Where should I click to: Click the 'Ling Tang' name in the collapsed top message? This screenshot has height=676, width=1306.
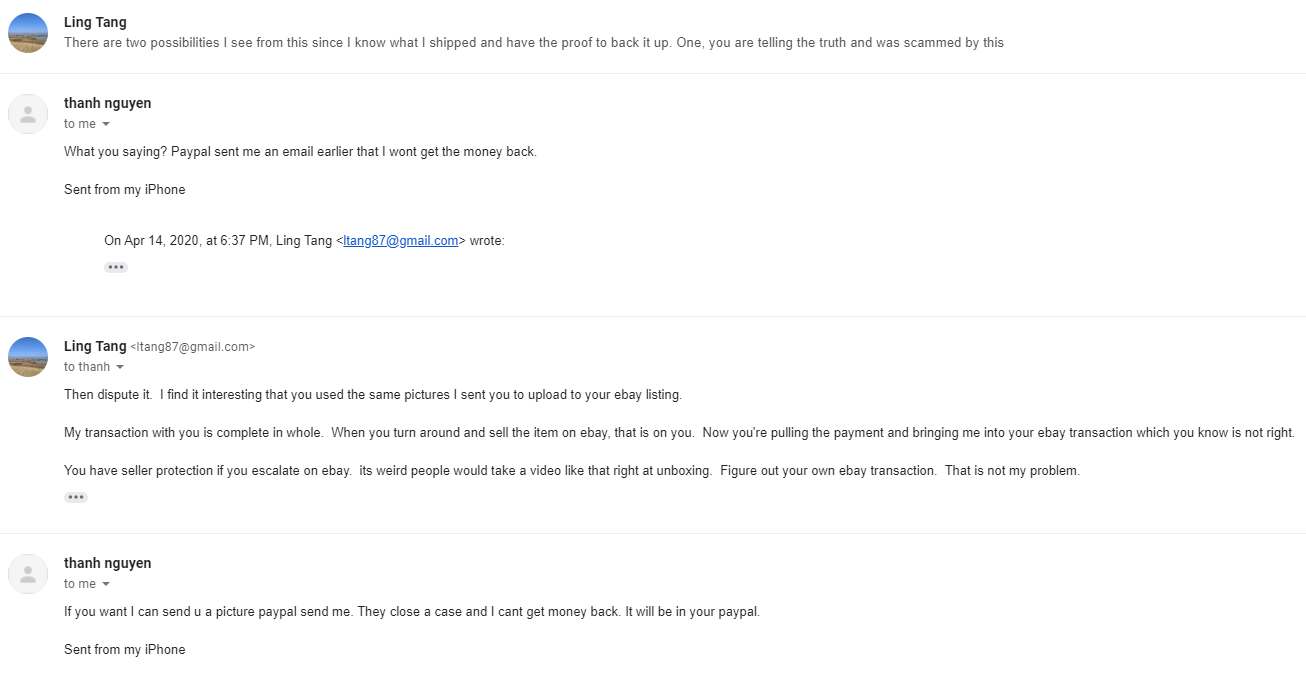pyautogui.click(x=95, y=22)
